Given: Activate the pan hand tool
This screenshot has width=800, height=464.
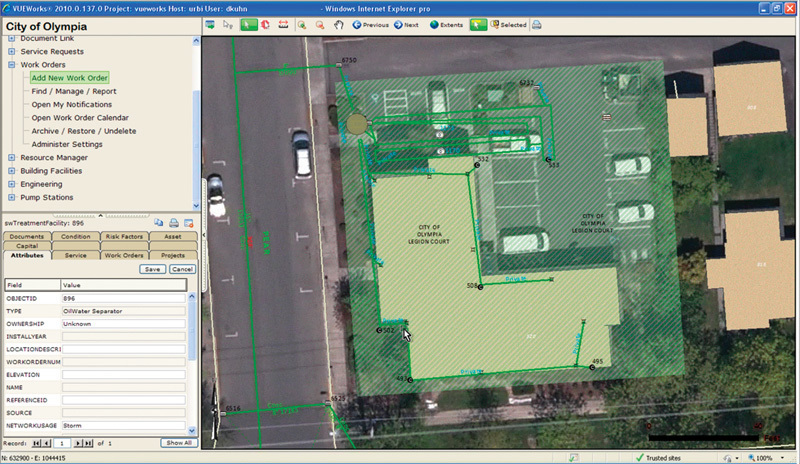Looking at the screenshot, I should point(338,24).
